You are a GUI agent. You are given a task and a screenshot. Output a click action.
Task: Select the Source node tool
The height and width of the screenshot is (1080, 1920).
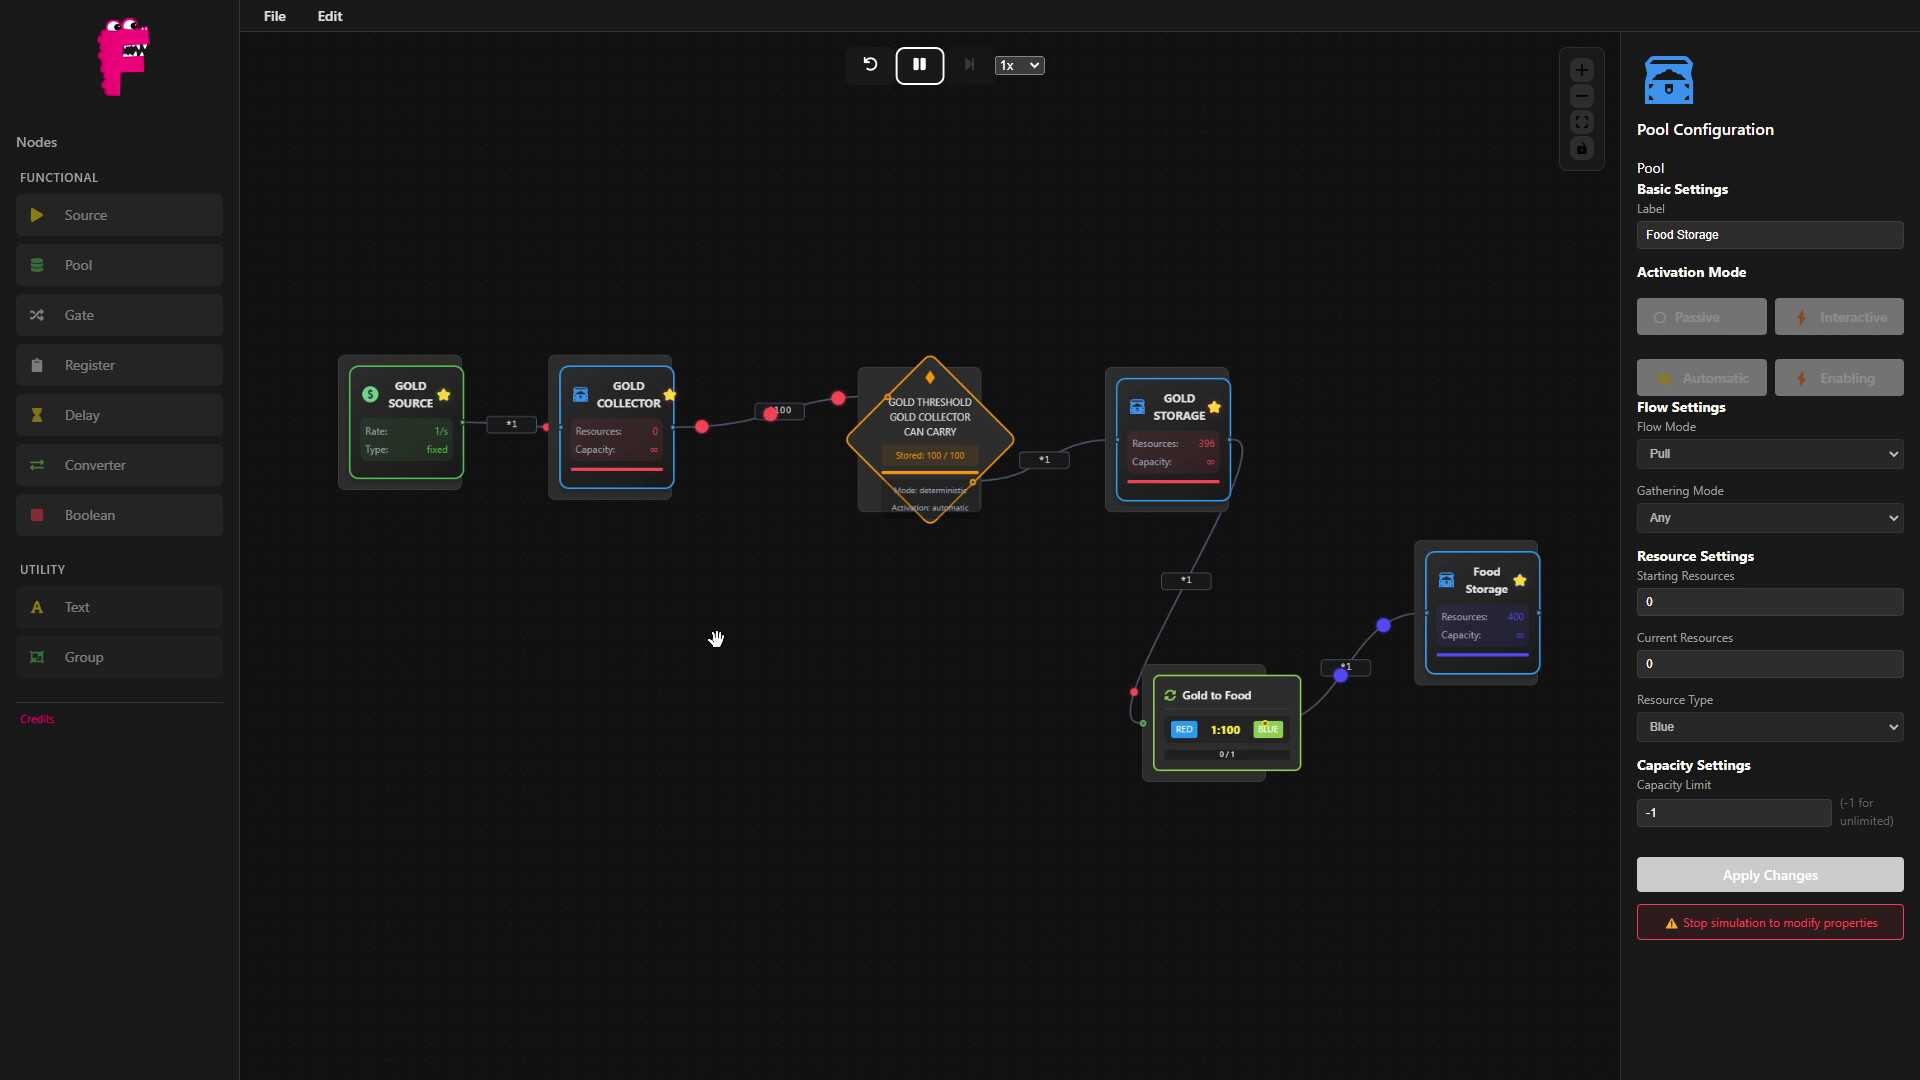119,214
